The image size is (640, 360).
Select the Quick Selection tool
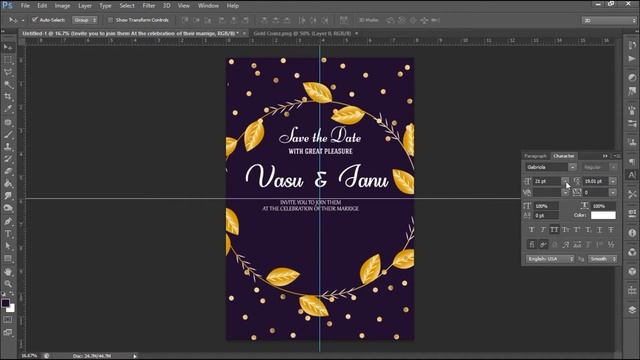[8, 84]
